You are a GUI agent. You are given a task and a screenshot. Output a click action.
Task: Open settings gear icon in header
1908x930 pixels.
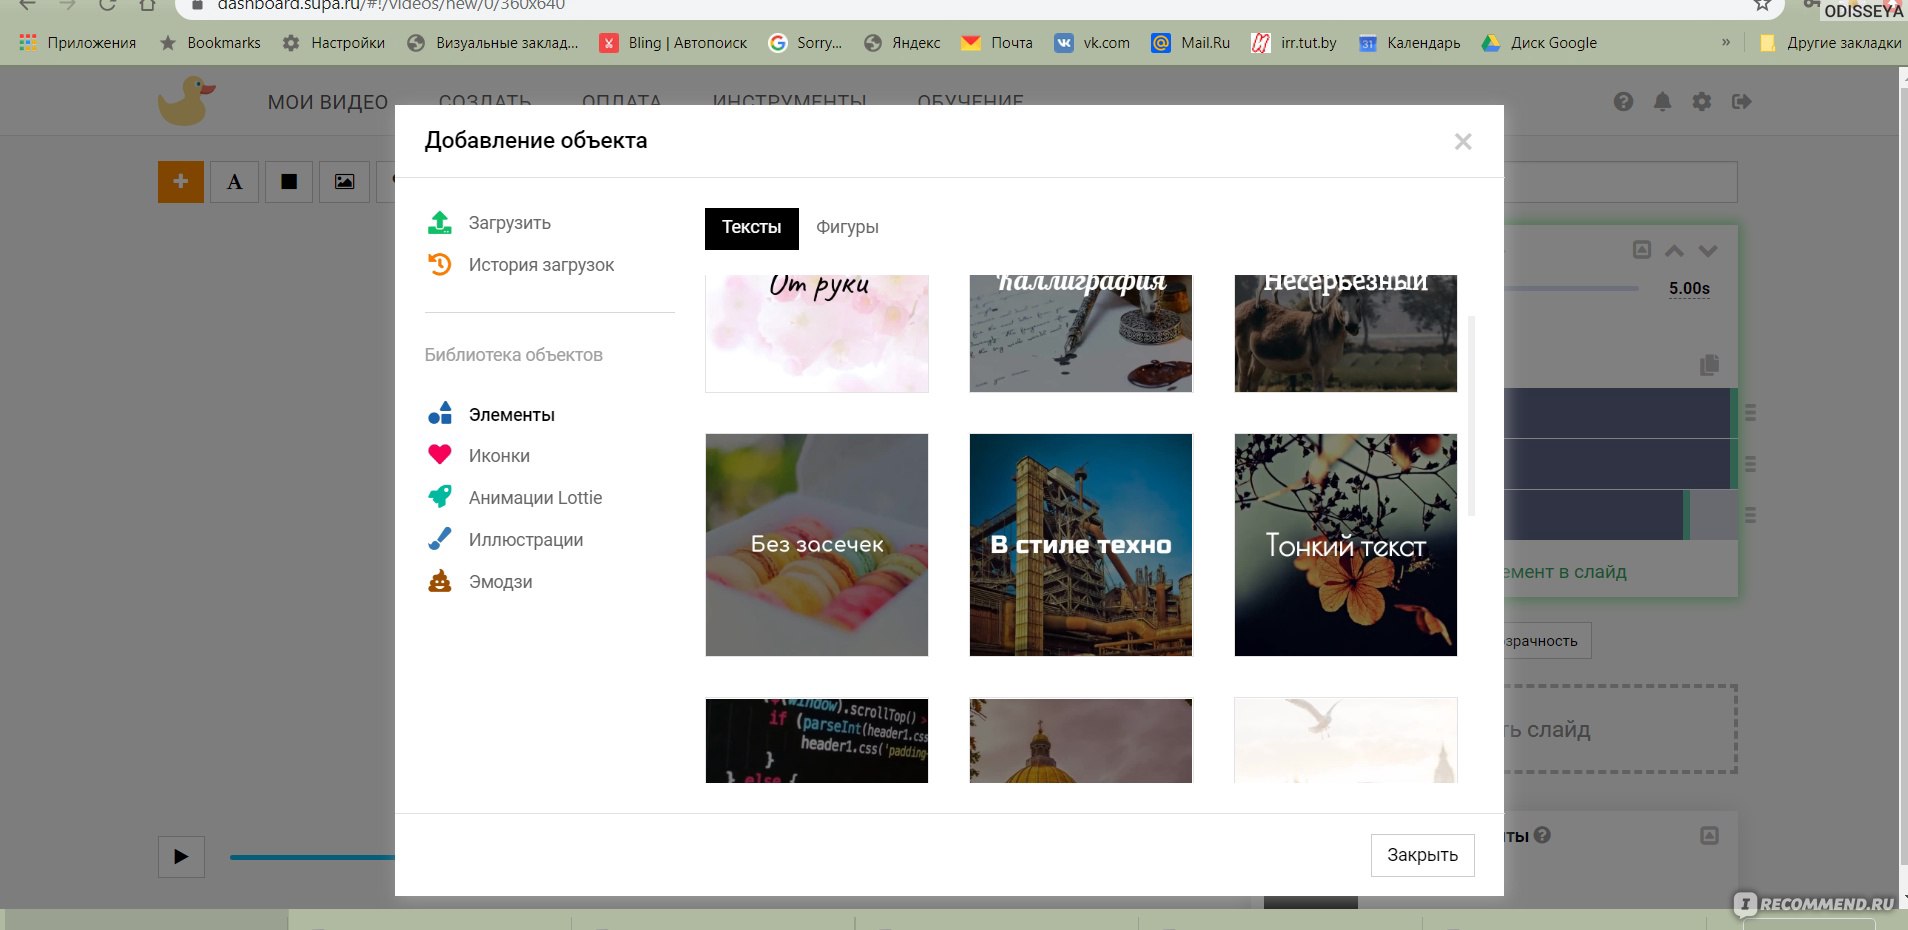pos(1701,101)
